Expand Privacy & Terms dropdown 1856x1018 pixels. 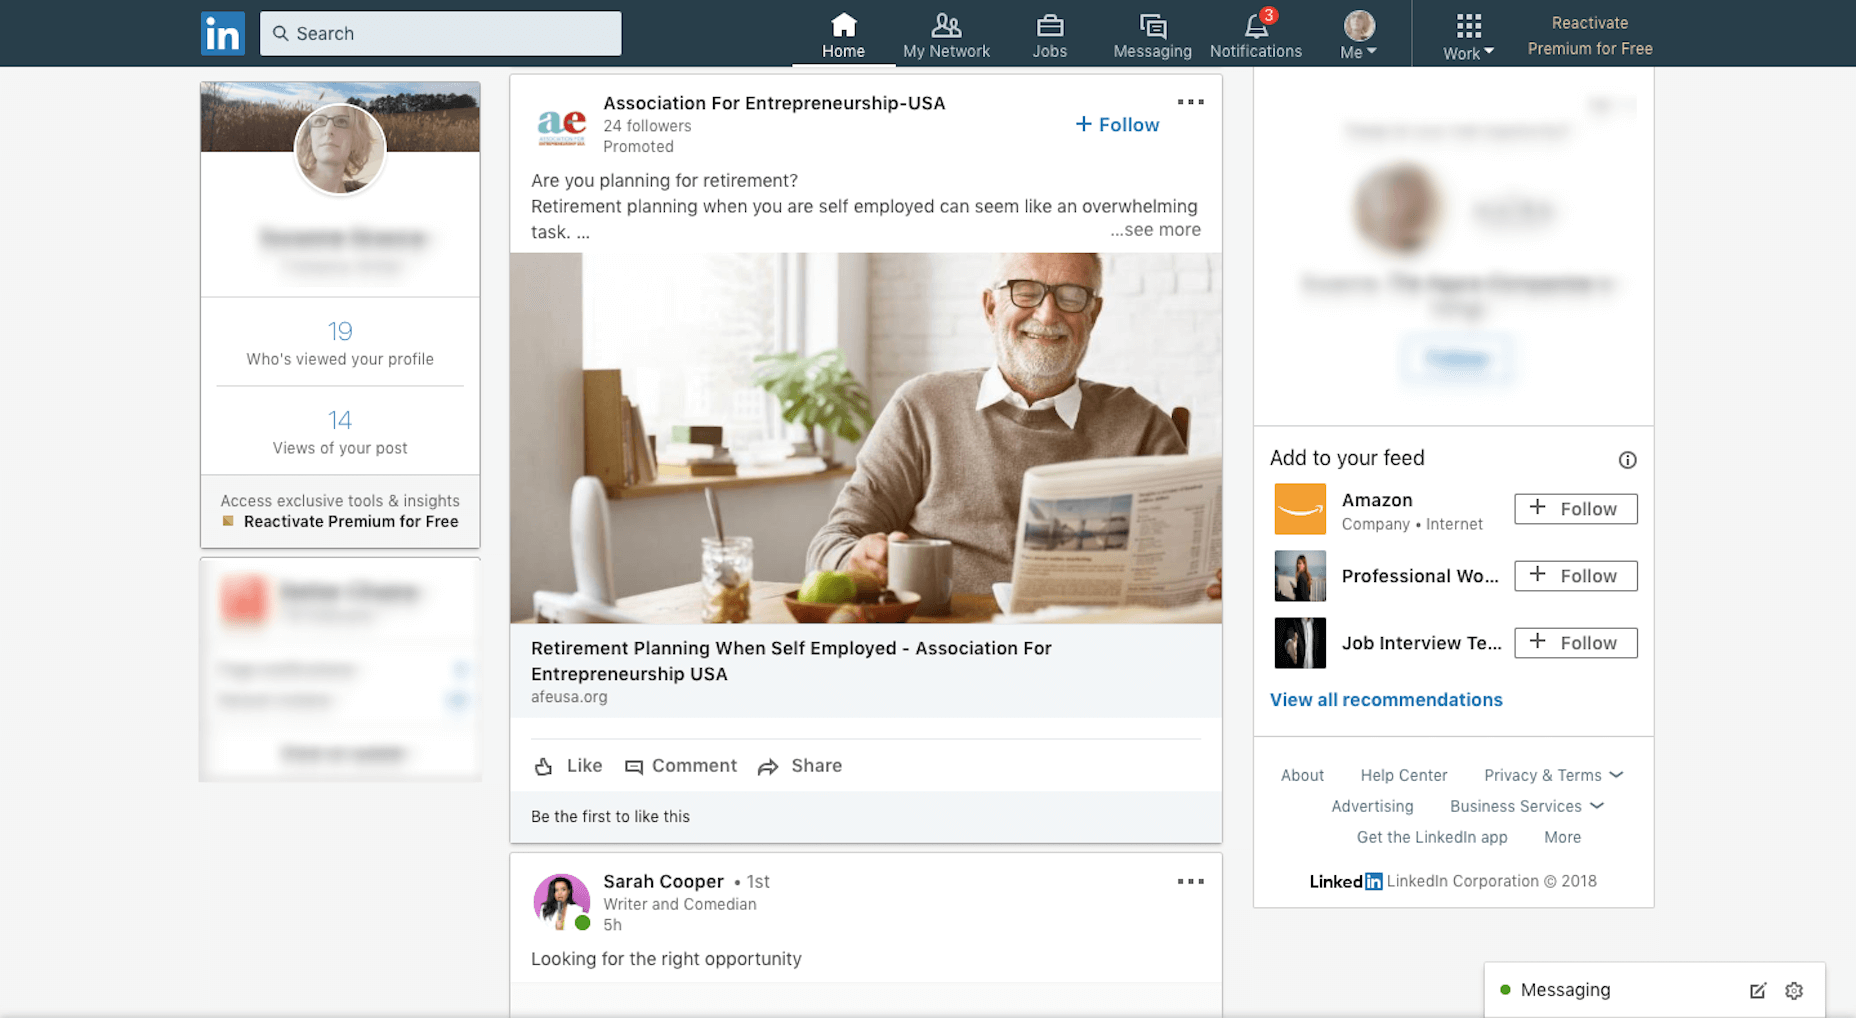point(1553,775)
